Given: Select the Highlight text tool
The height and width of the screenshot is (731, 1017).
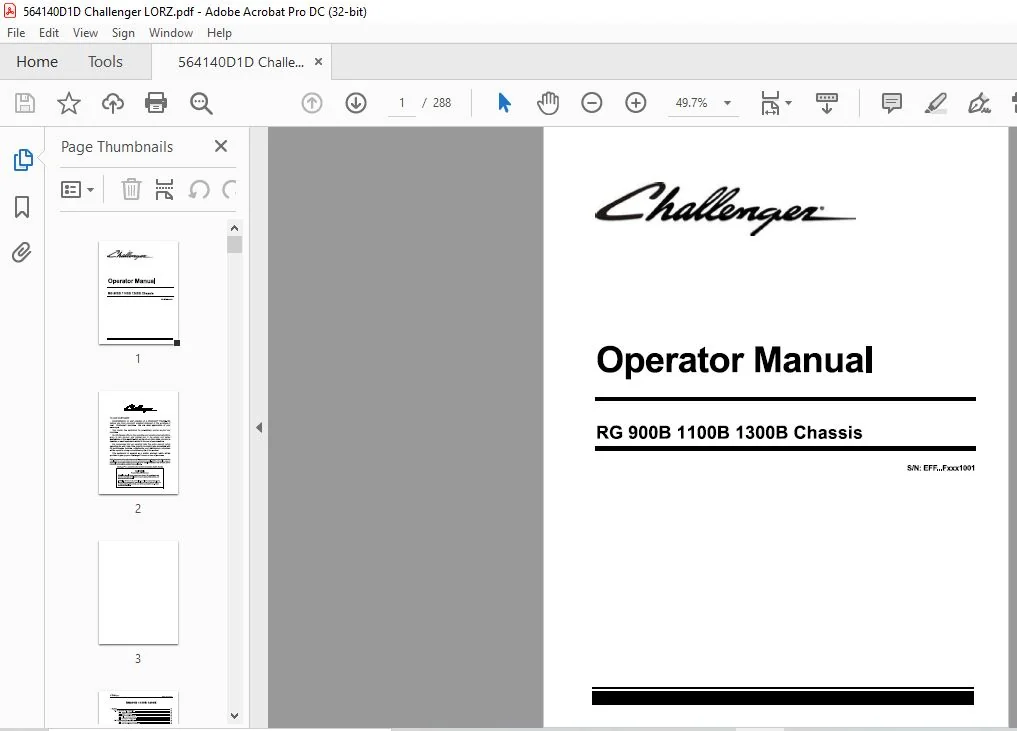Looking at the screenshot, I should tap(935, 103).
